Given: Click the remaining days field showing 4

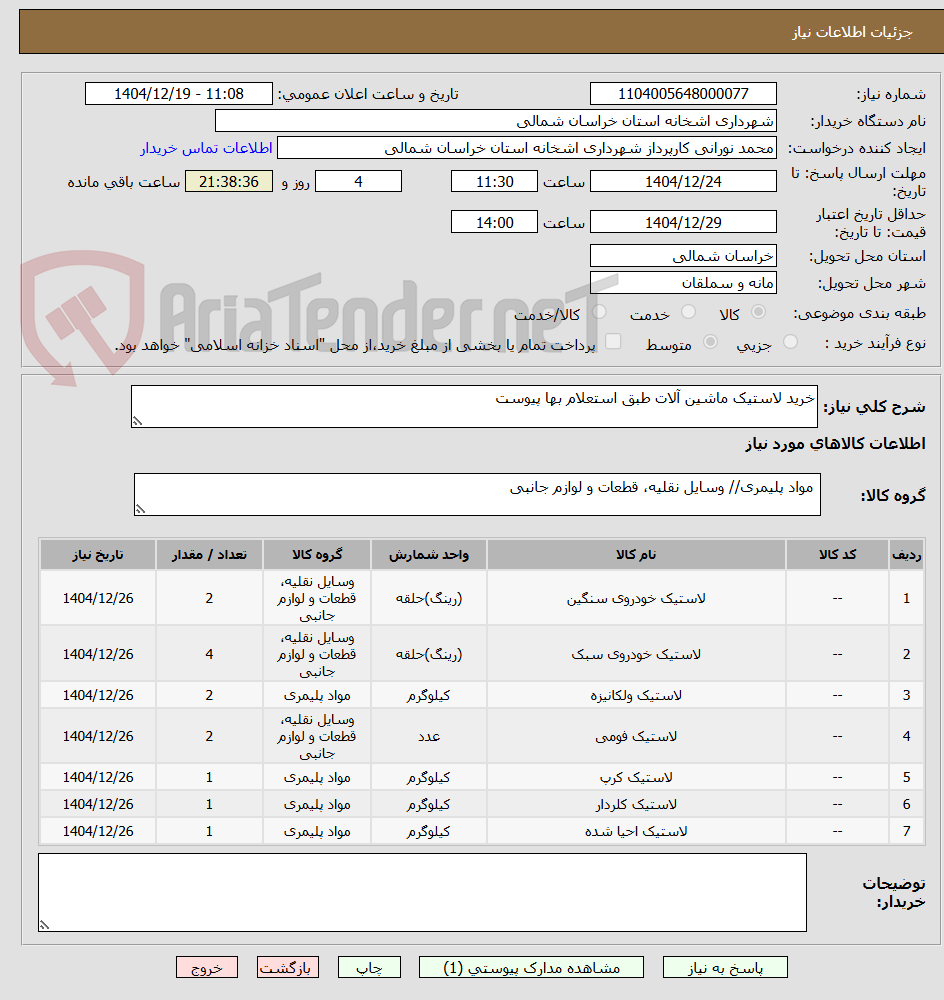Looking at the screenshot, I should (358, 182).
